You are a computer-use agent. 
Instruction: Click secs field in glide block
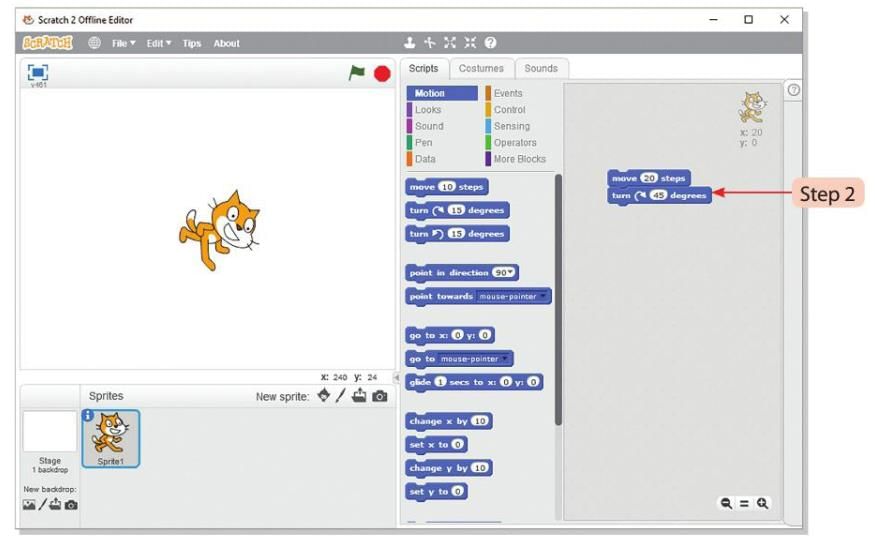pos(440,382)
